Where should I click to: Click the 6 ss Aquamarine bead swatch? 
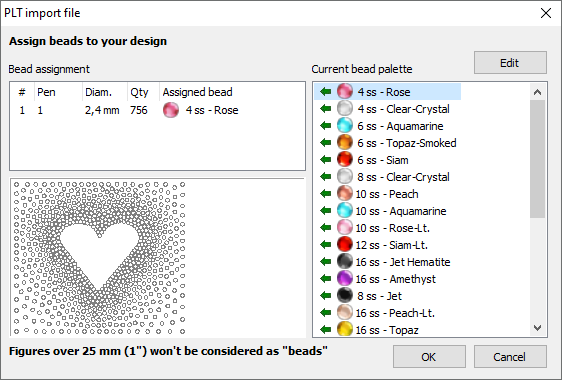[x=345, y=125]
